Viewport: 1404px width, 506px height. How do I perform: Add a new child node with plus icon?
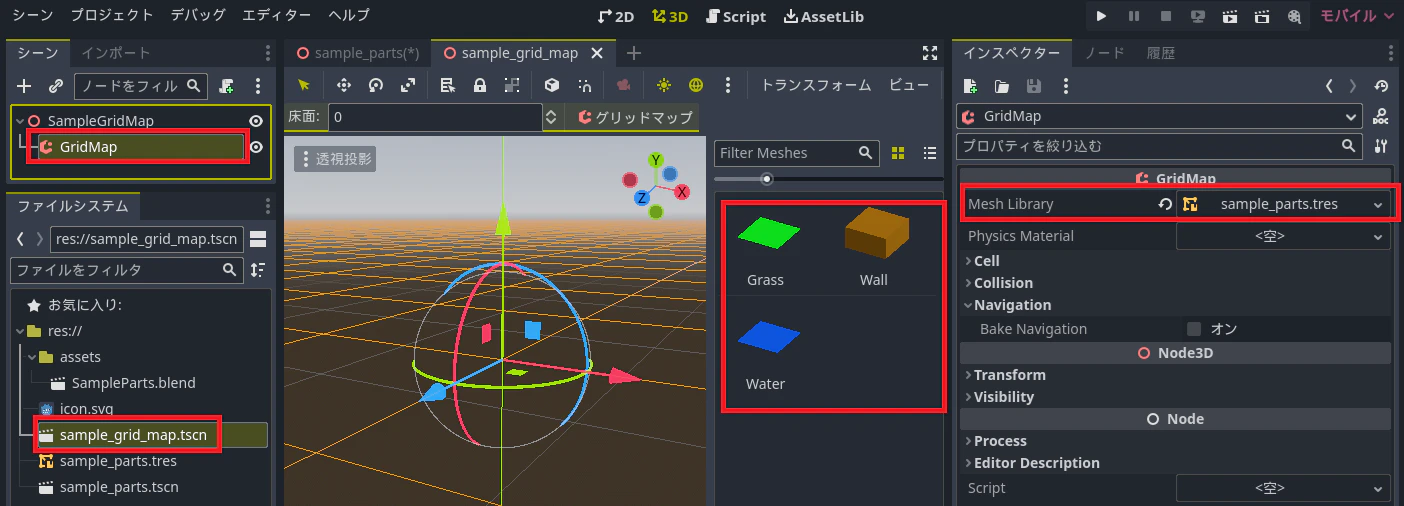pos(25,86)
